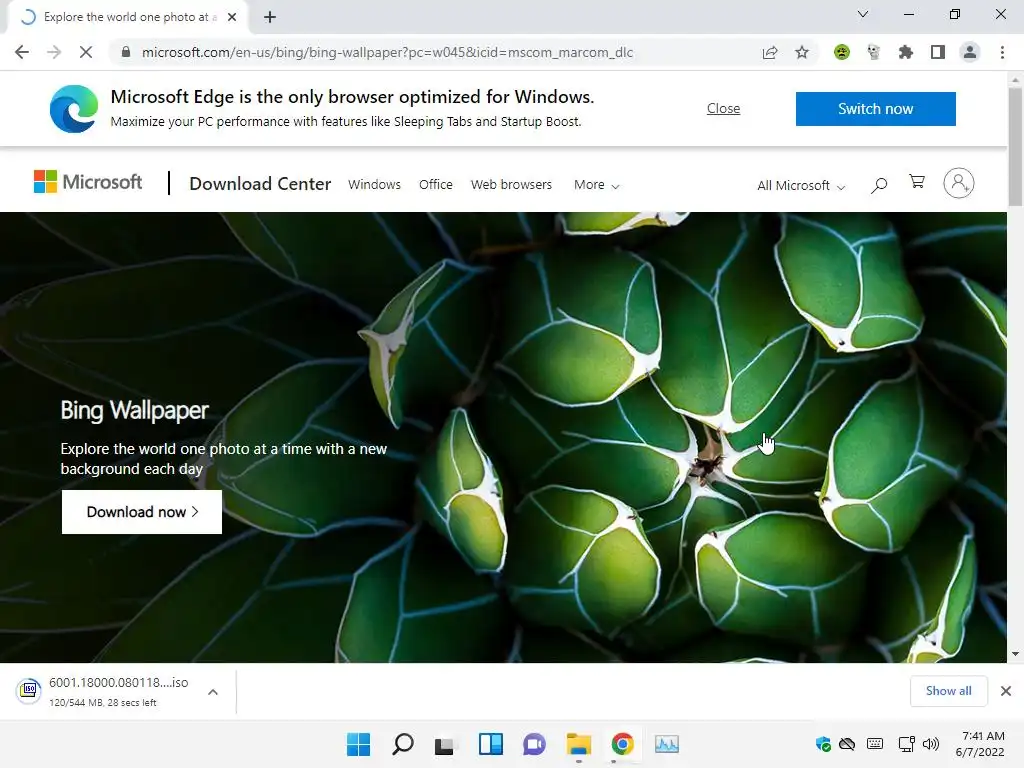
Task: Open the skull extension icon
Action: click(874, 52)
